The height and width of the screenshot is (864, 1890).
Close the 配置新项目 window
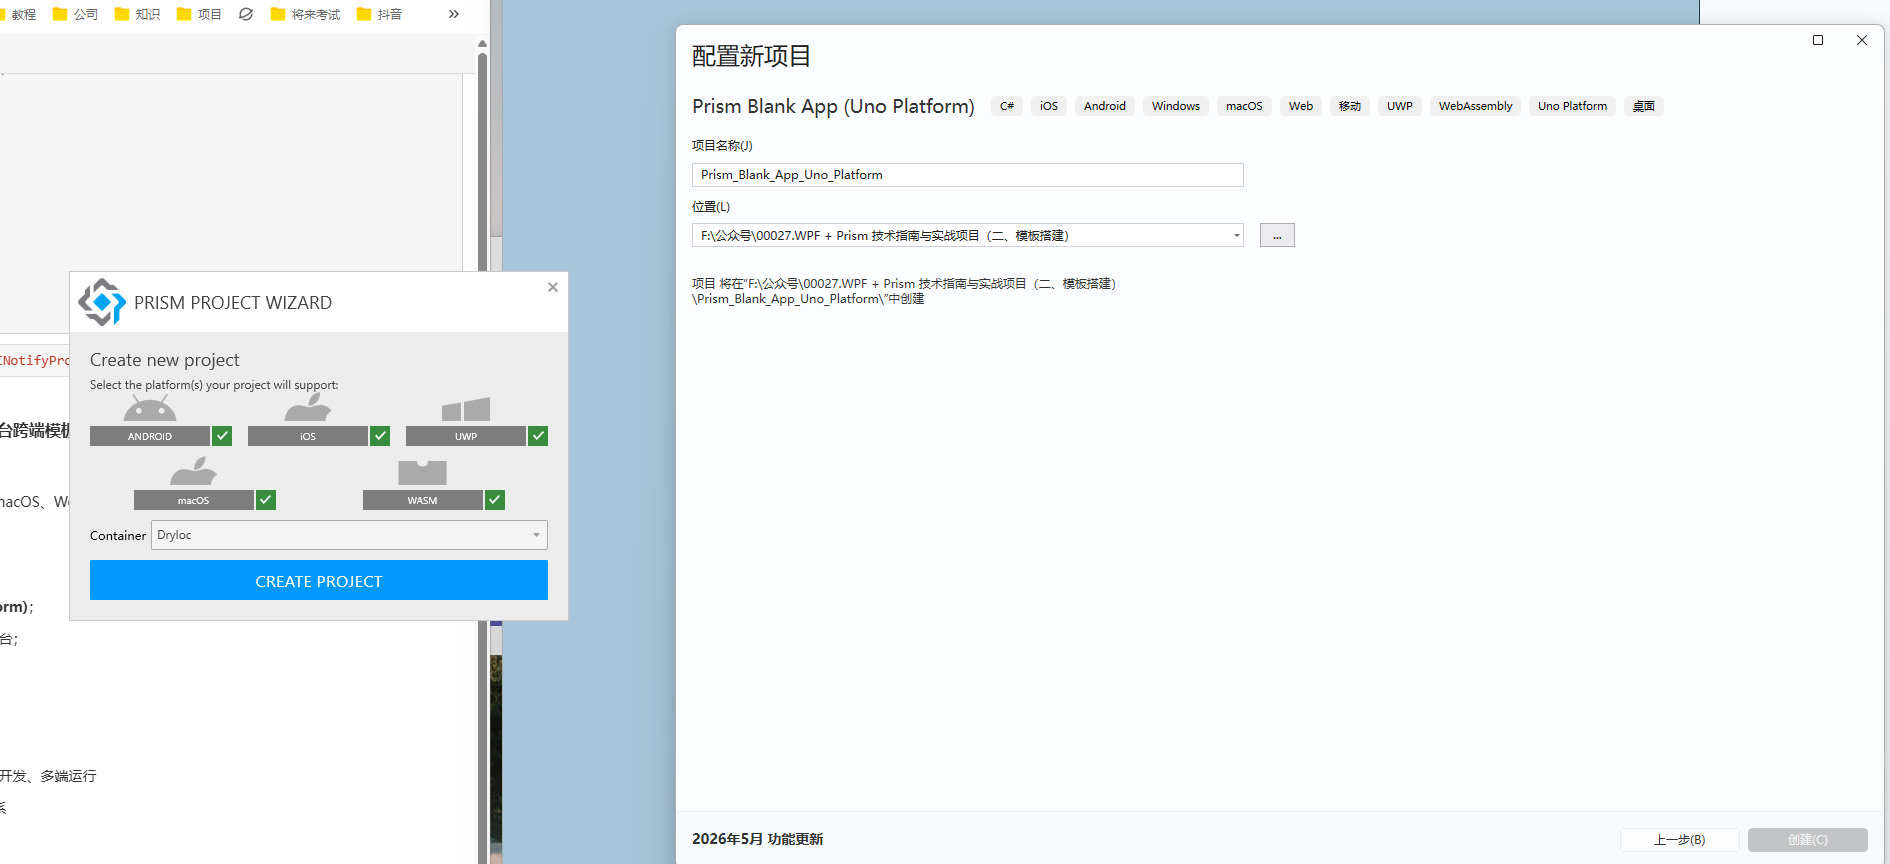pos(1862,40)
